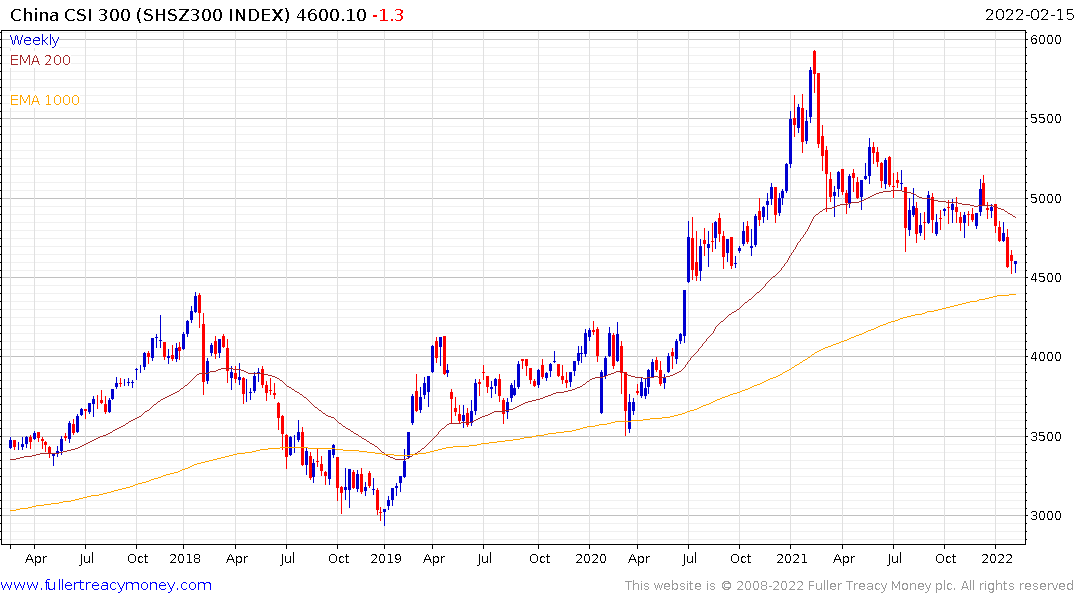The width and height of the screenshot is (1075, 600).
Task: Select the 2021 time axis marker
Action: point(791,558)
